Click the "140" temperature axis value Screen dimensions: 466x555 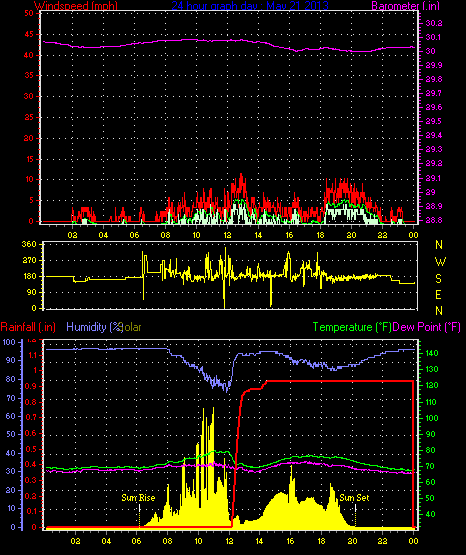[431, 353]
